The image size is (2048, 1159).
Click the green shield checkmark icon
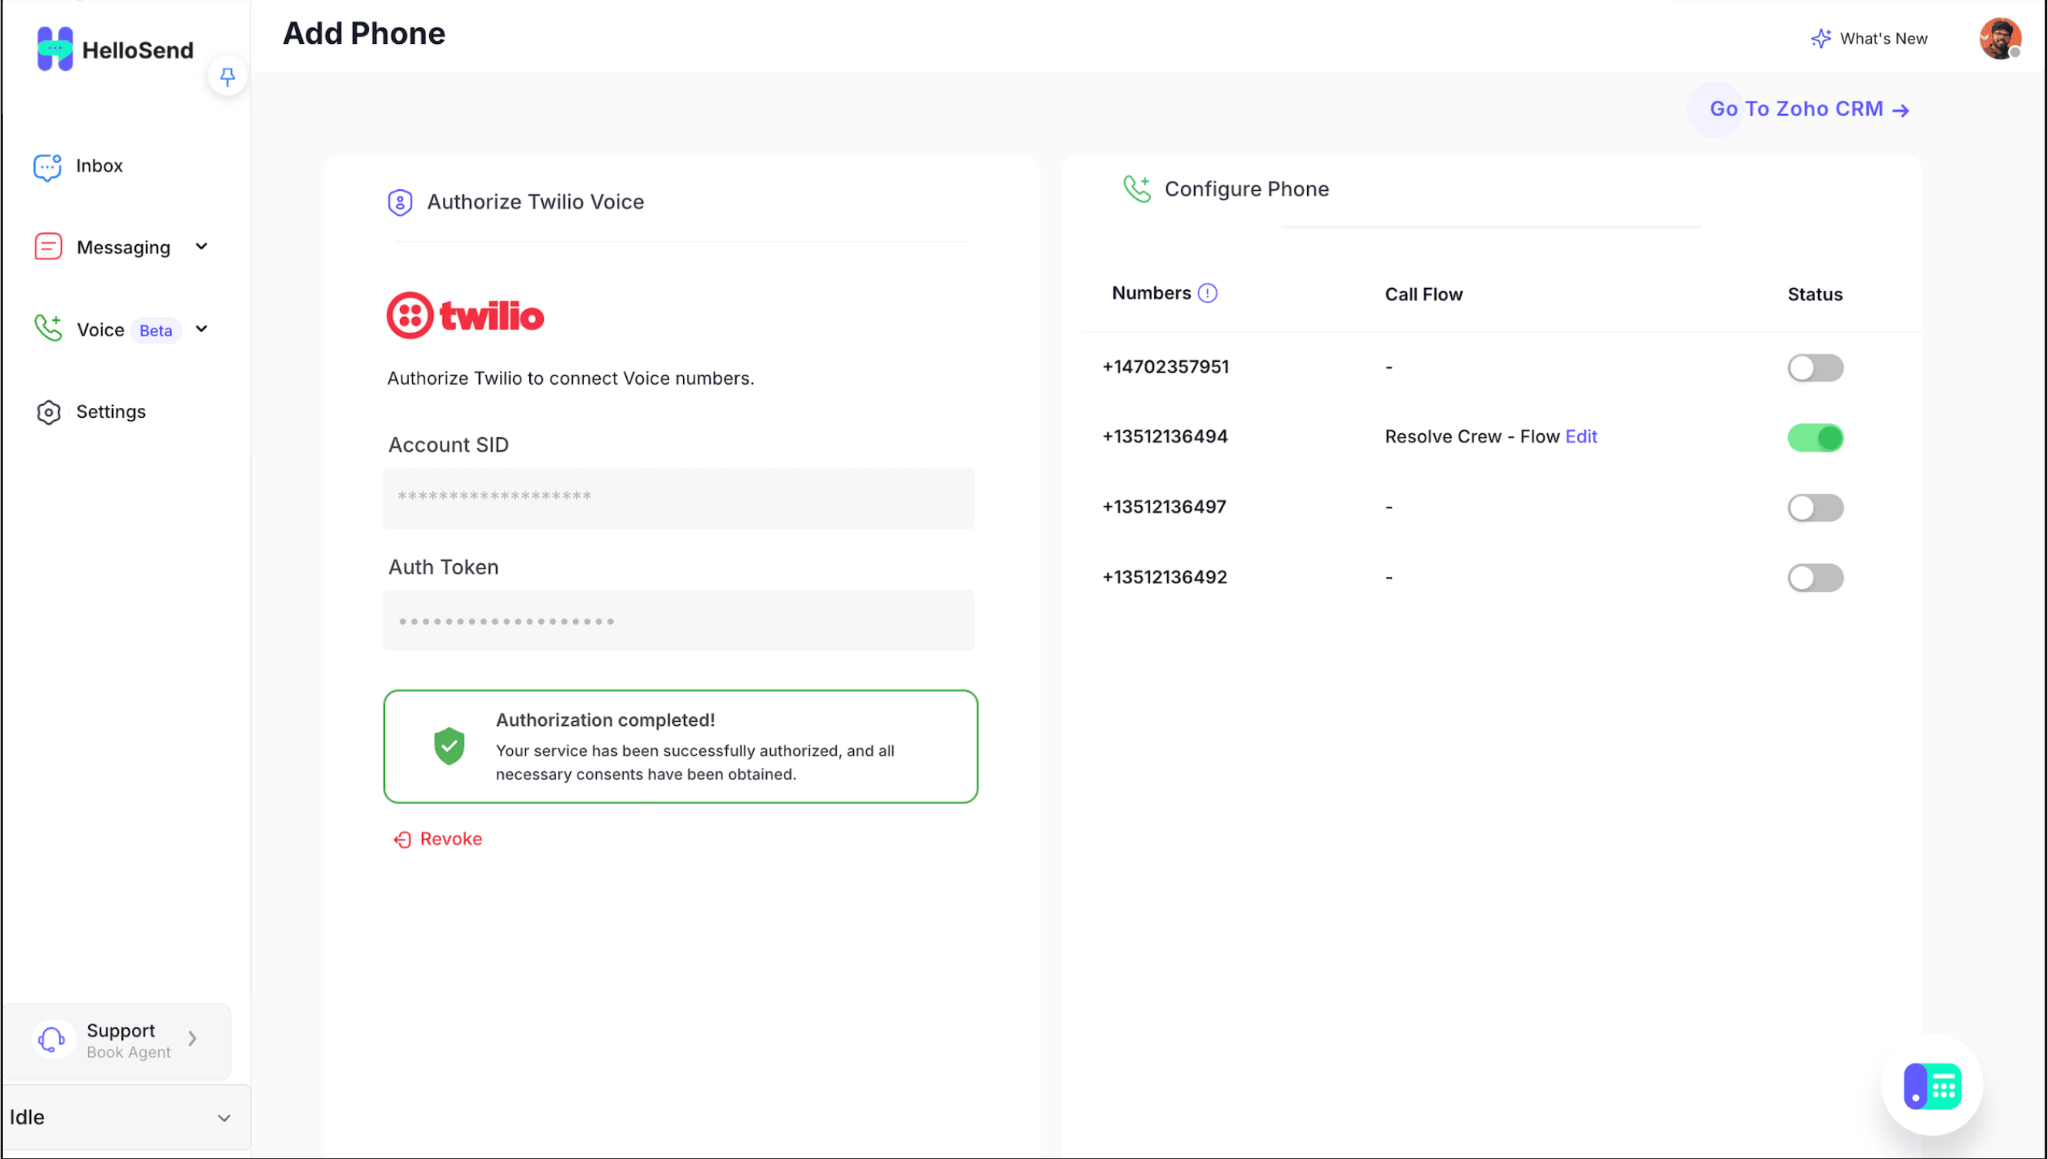(x=449, y=746)
